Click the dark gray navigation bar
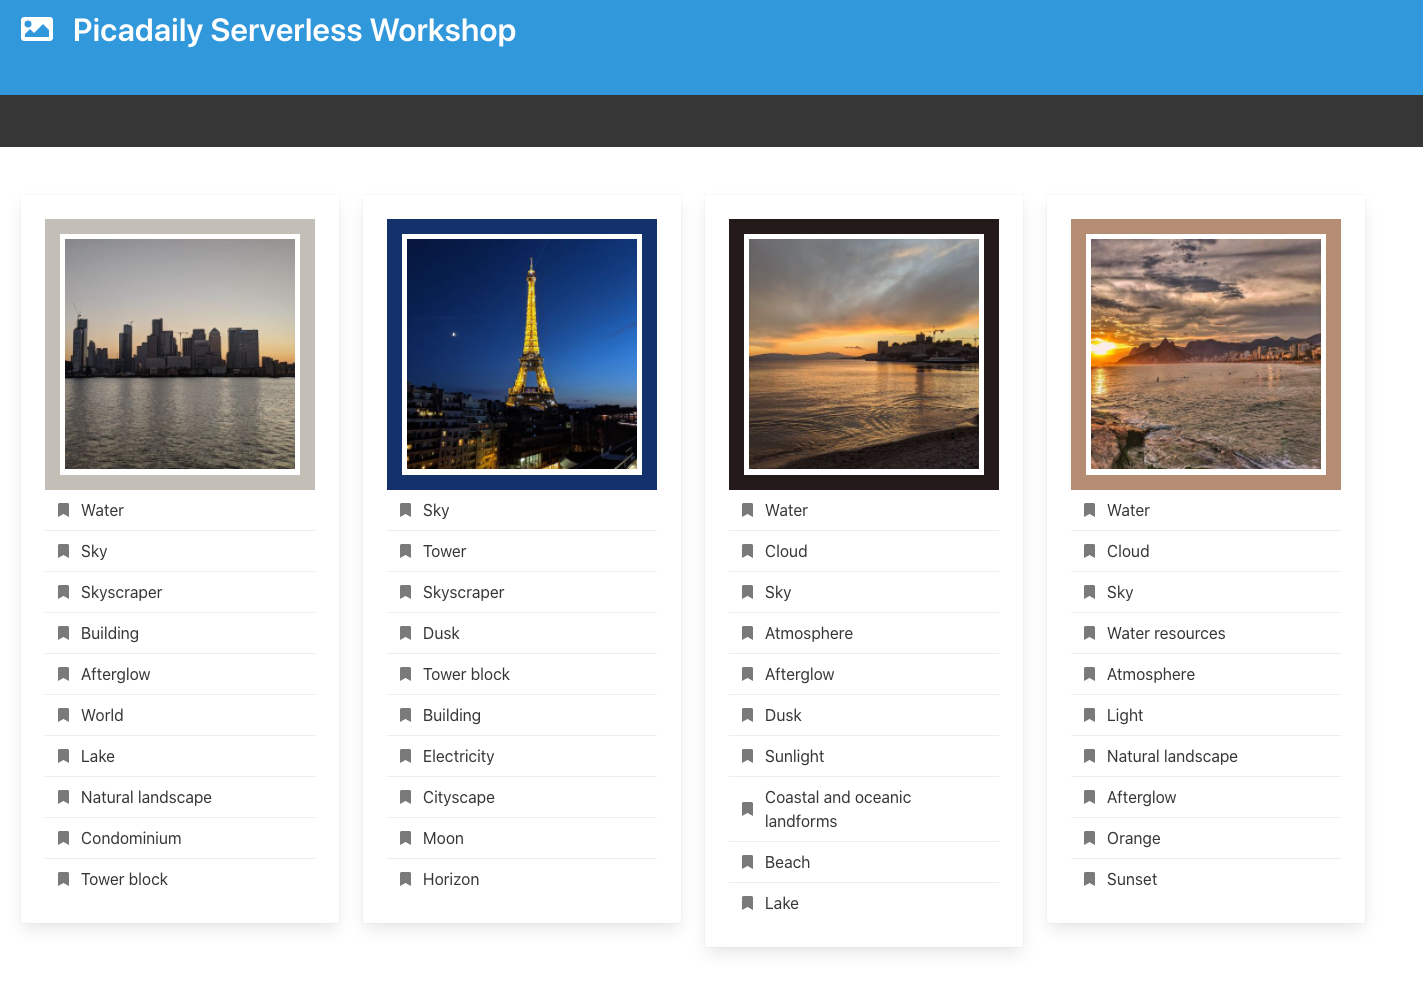The height and width of the screenshot is (992, 1423). tap(711, 121)
